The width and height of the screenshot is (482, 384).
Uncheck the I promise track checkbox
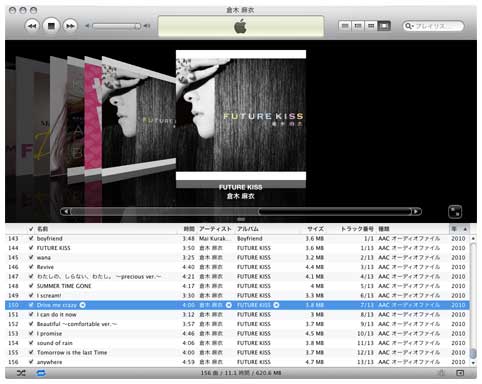pyautogui.click(x=31, y=334)
